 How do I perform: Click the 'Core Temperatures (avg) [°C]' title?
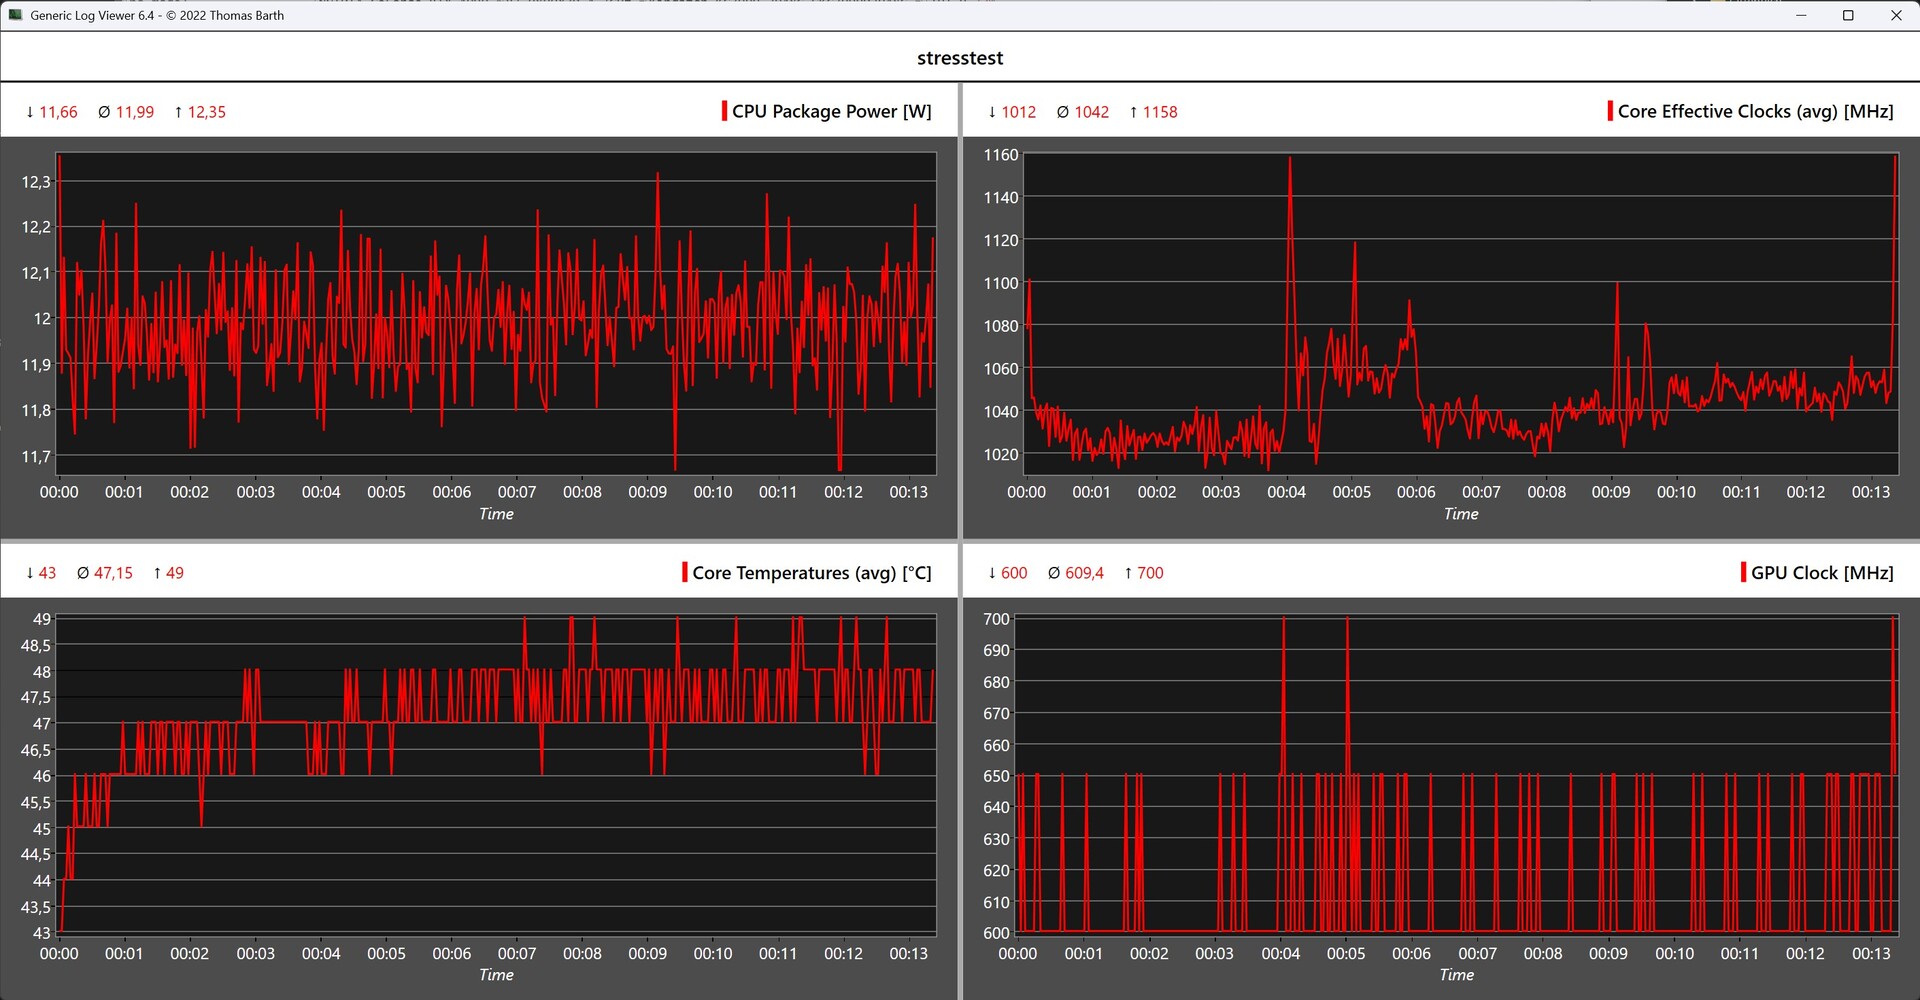812,573
